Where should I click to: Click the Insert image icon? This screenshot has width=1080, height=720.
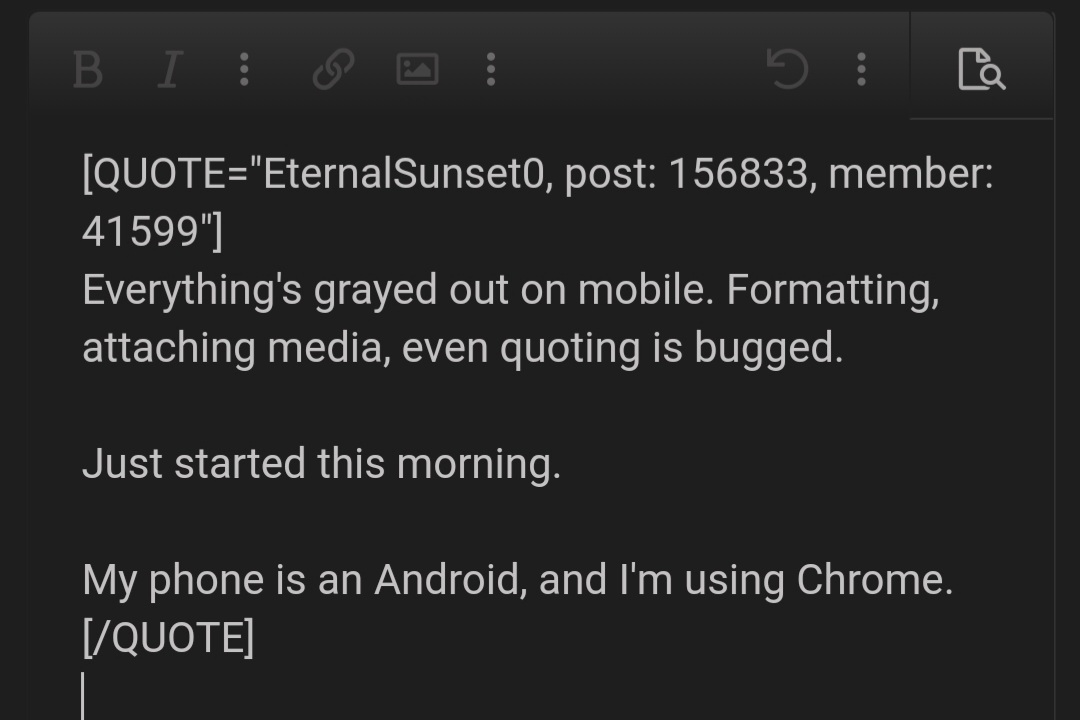point(418,69)
